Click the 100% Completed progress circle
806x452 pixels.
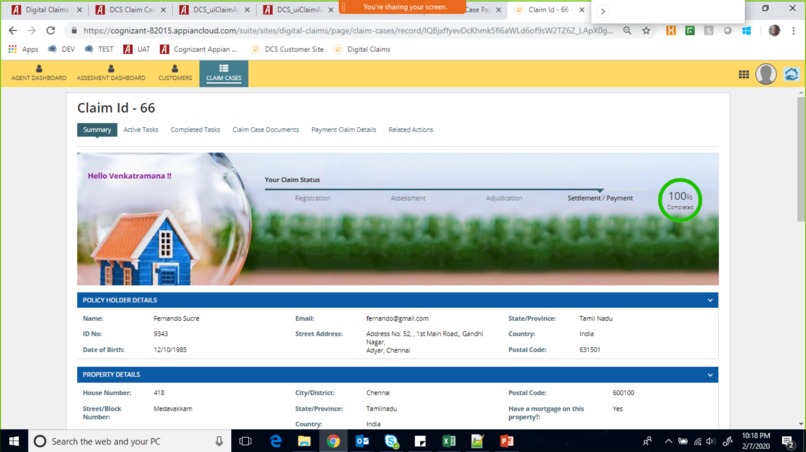tap(680, 200)
